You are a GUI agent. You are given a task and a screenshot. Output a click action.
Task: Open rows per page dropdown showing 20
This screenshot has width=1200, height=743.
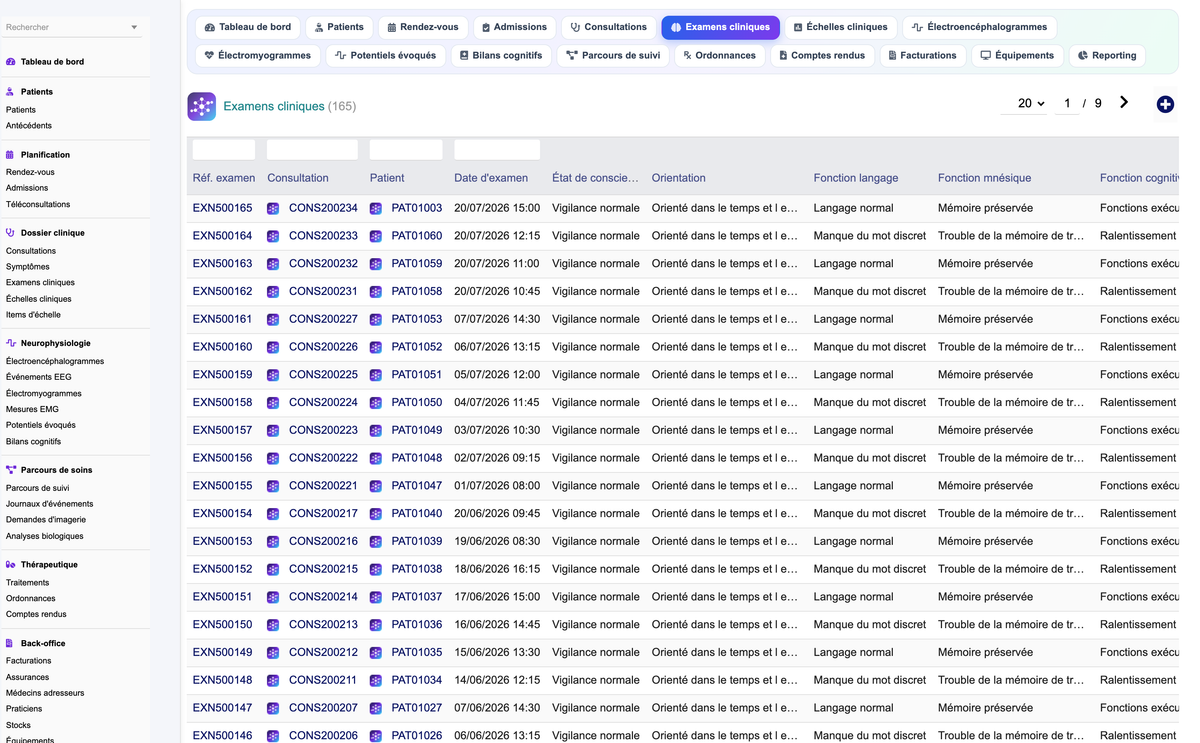[1030, 103]
